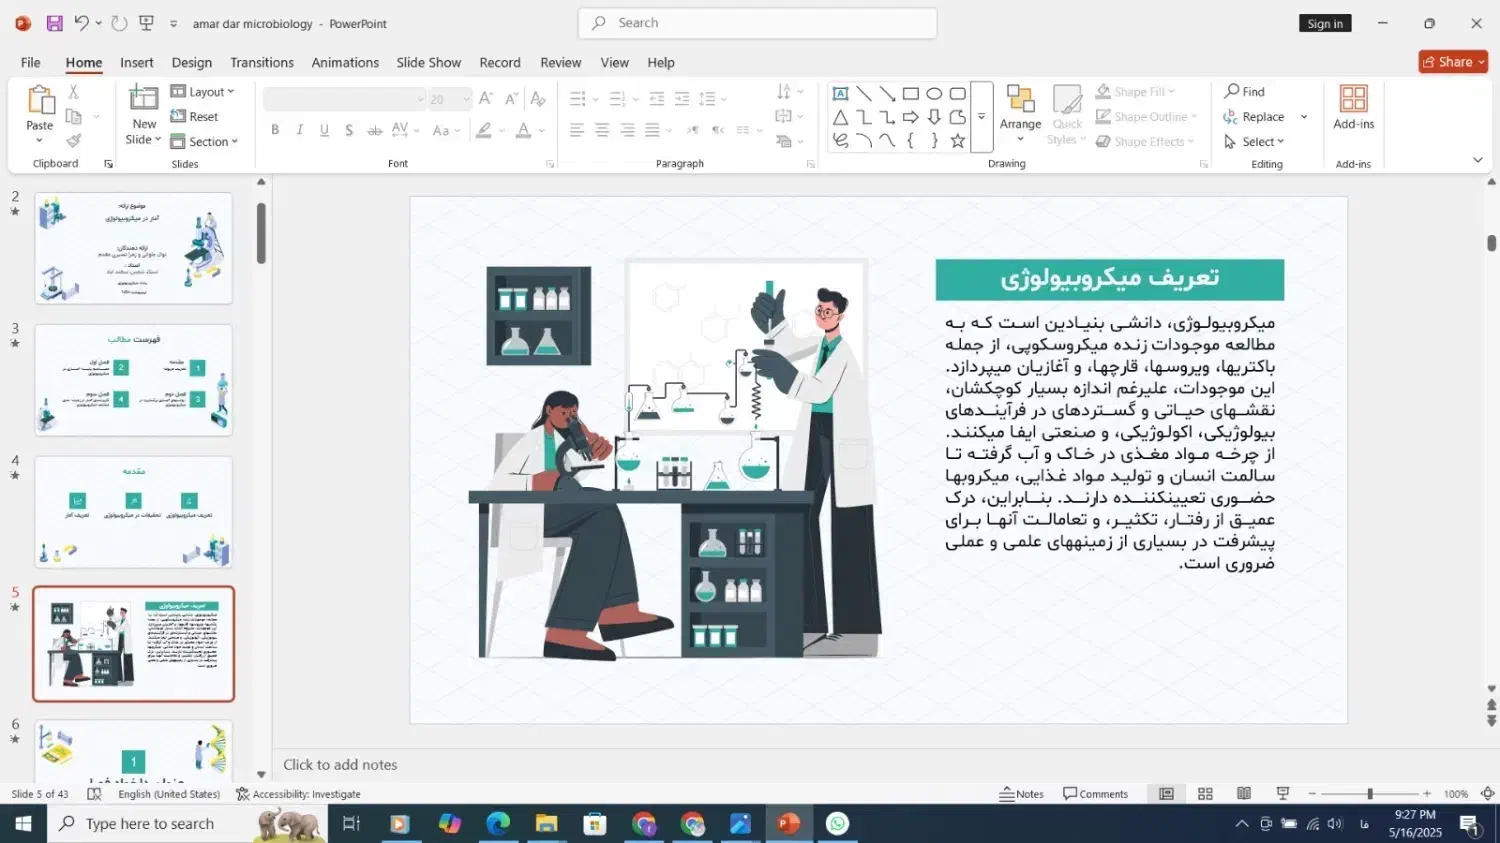Increase the paragraph indent level

[x=682, y=98]
